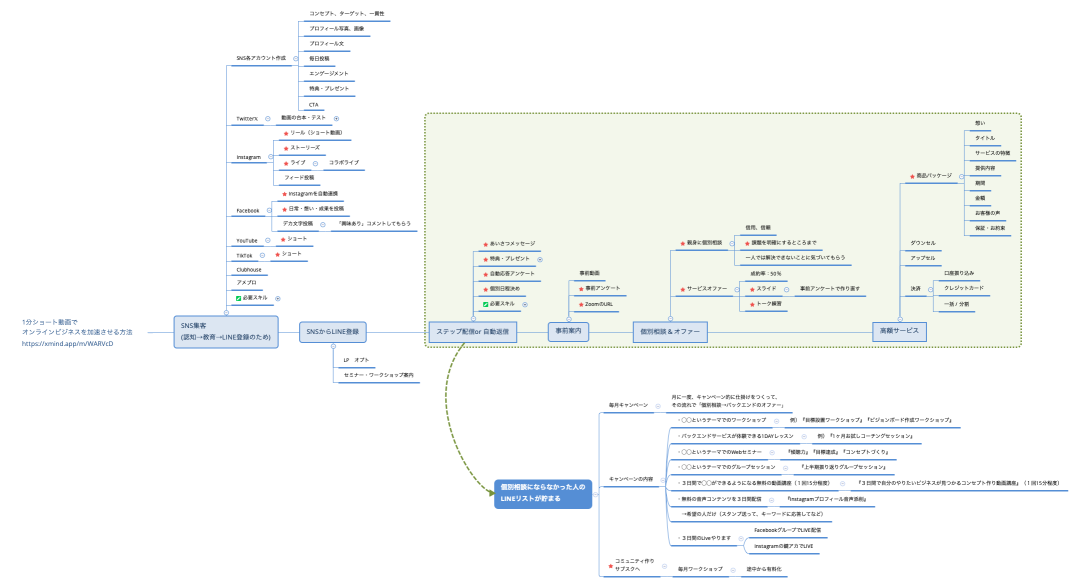Select the blue 個別相談にならなかった人 node
Image resolution: width=1077 pixels, height=585 pixels.
[543, 492]
